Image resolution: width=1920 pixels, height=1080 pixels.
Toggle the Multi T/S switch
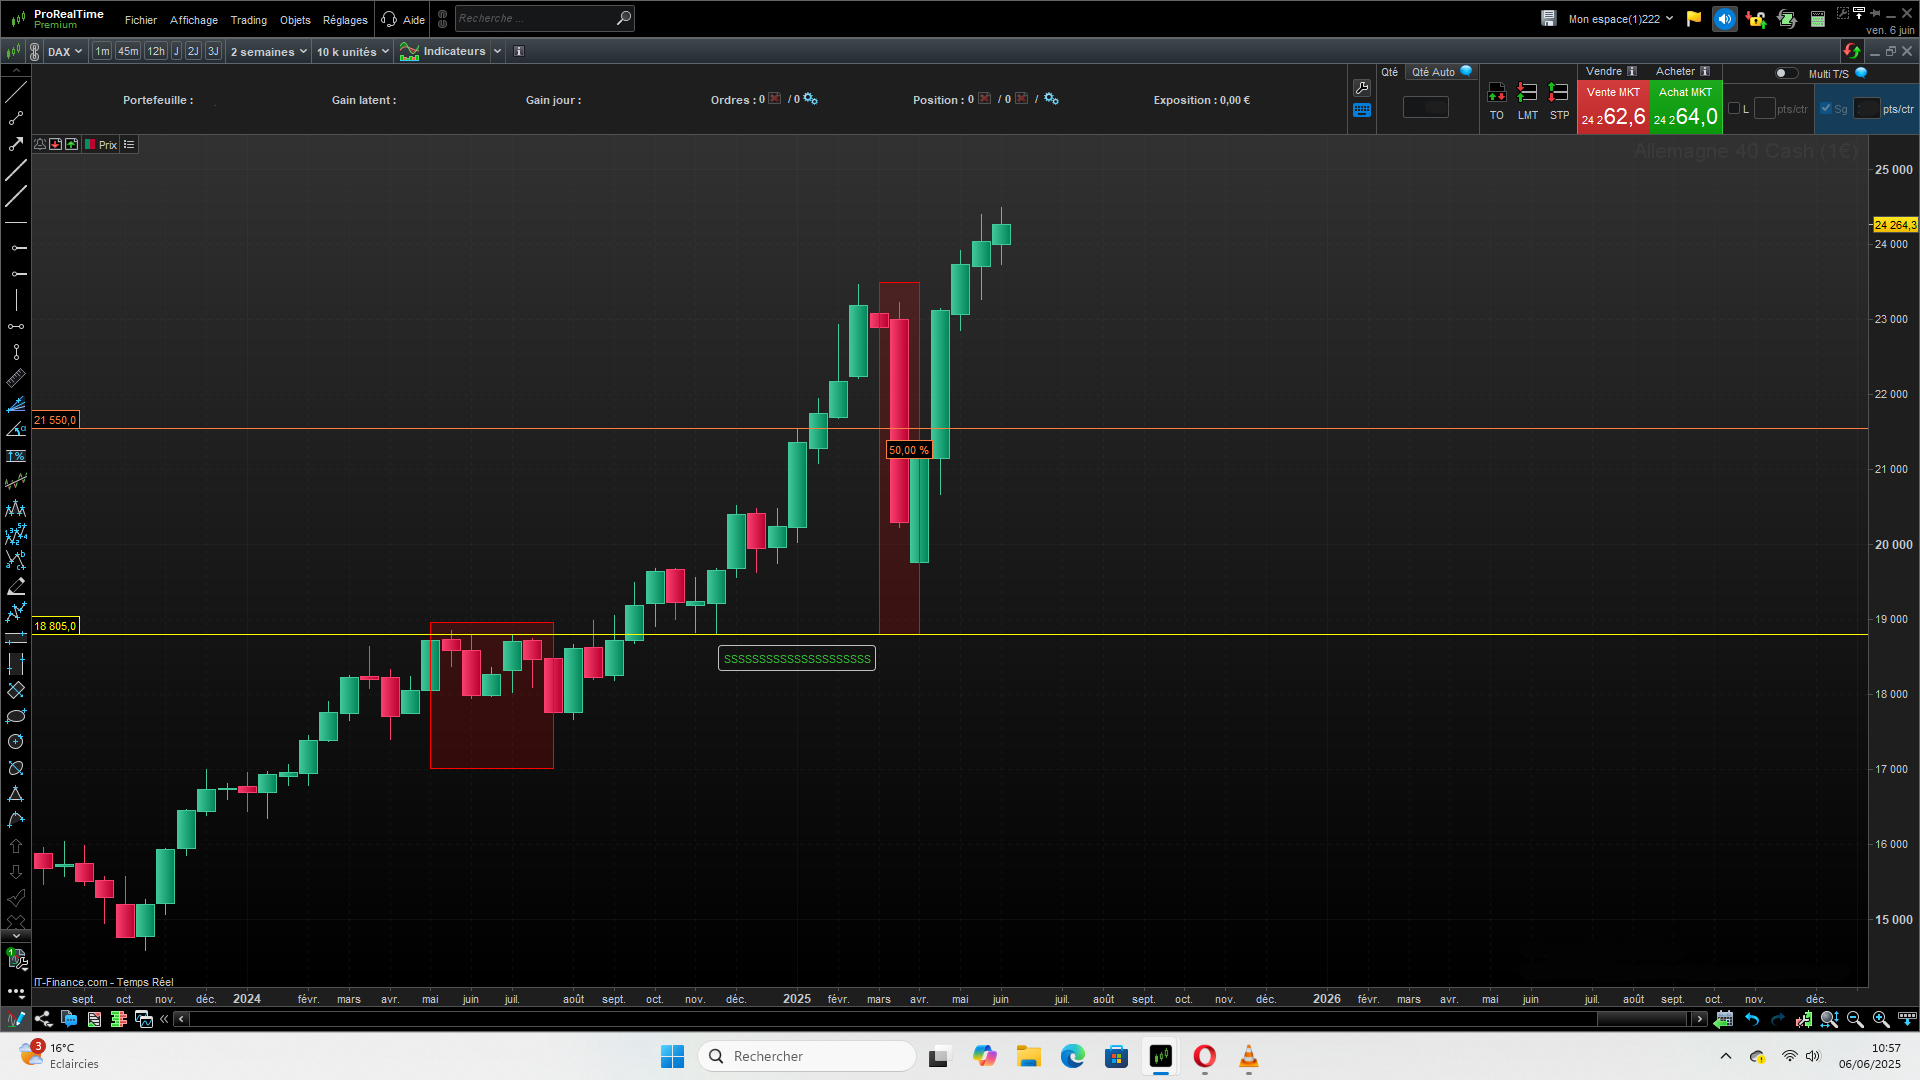[x=1785, y=73]
